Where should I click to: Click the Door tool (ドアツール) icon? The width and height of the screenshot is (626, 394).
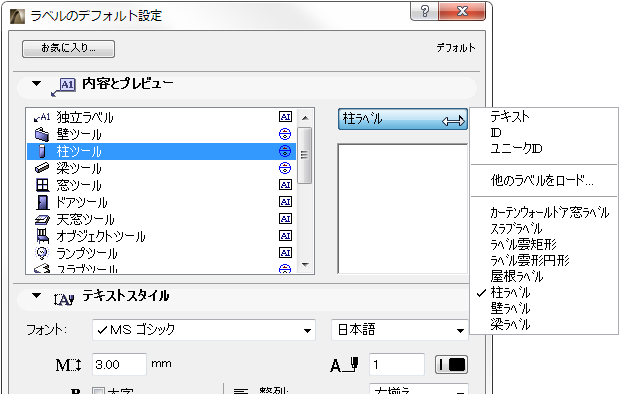42,202
